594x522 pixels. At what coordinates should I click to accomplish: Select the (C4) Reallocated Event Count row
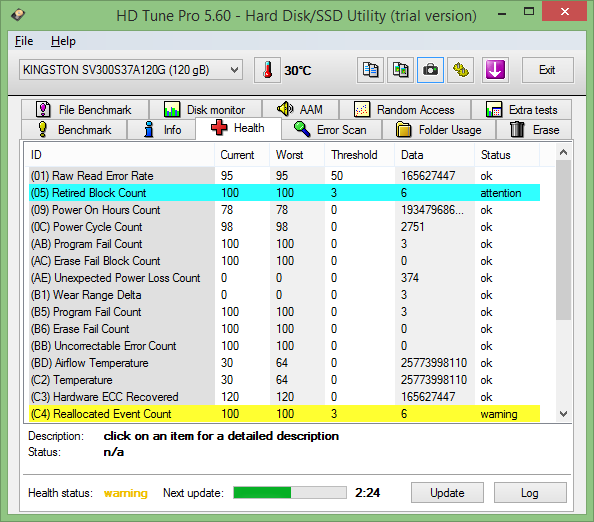pos(284,414)
